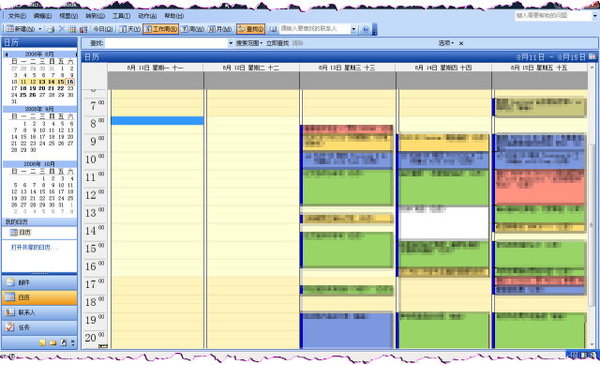Open the 搜索范围 search scope dropdown

click(x=249, y=43)
